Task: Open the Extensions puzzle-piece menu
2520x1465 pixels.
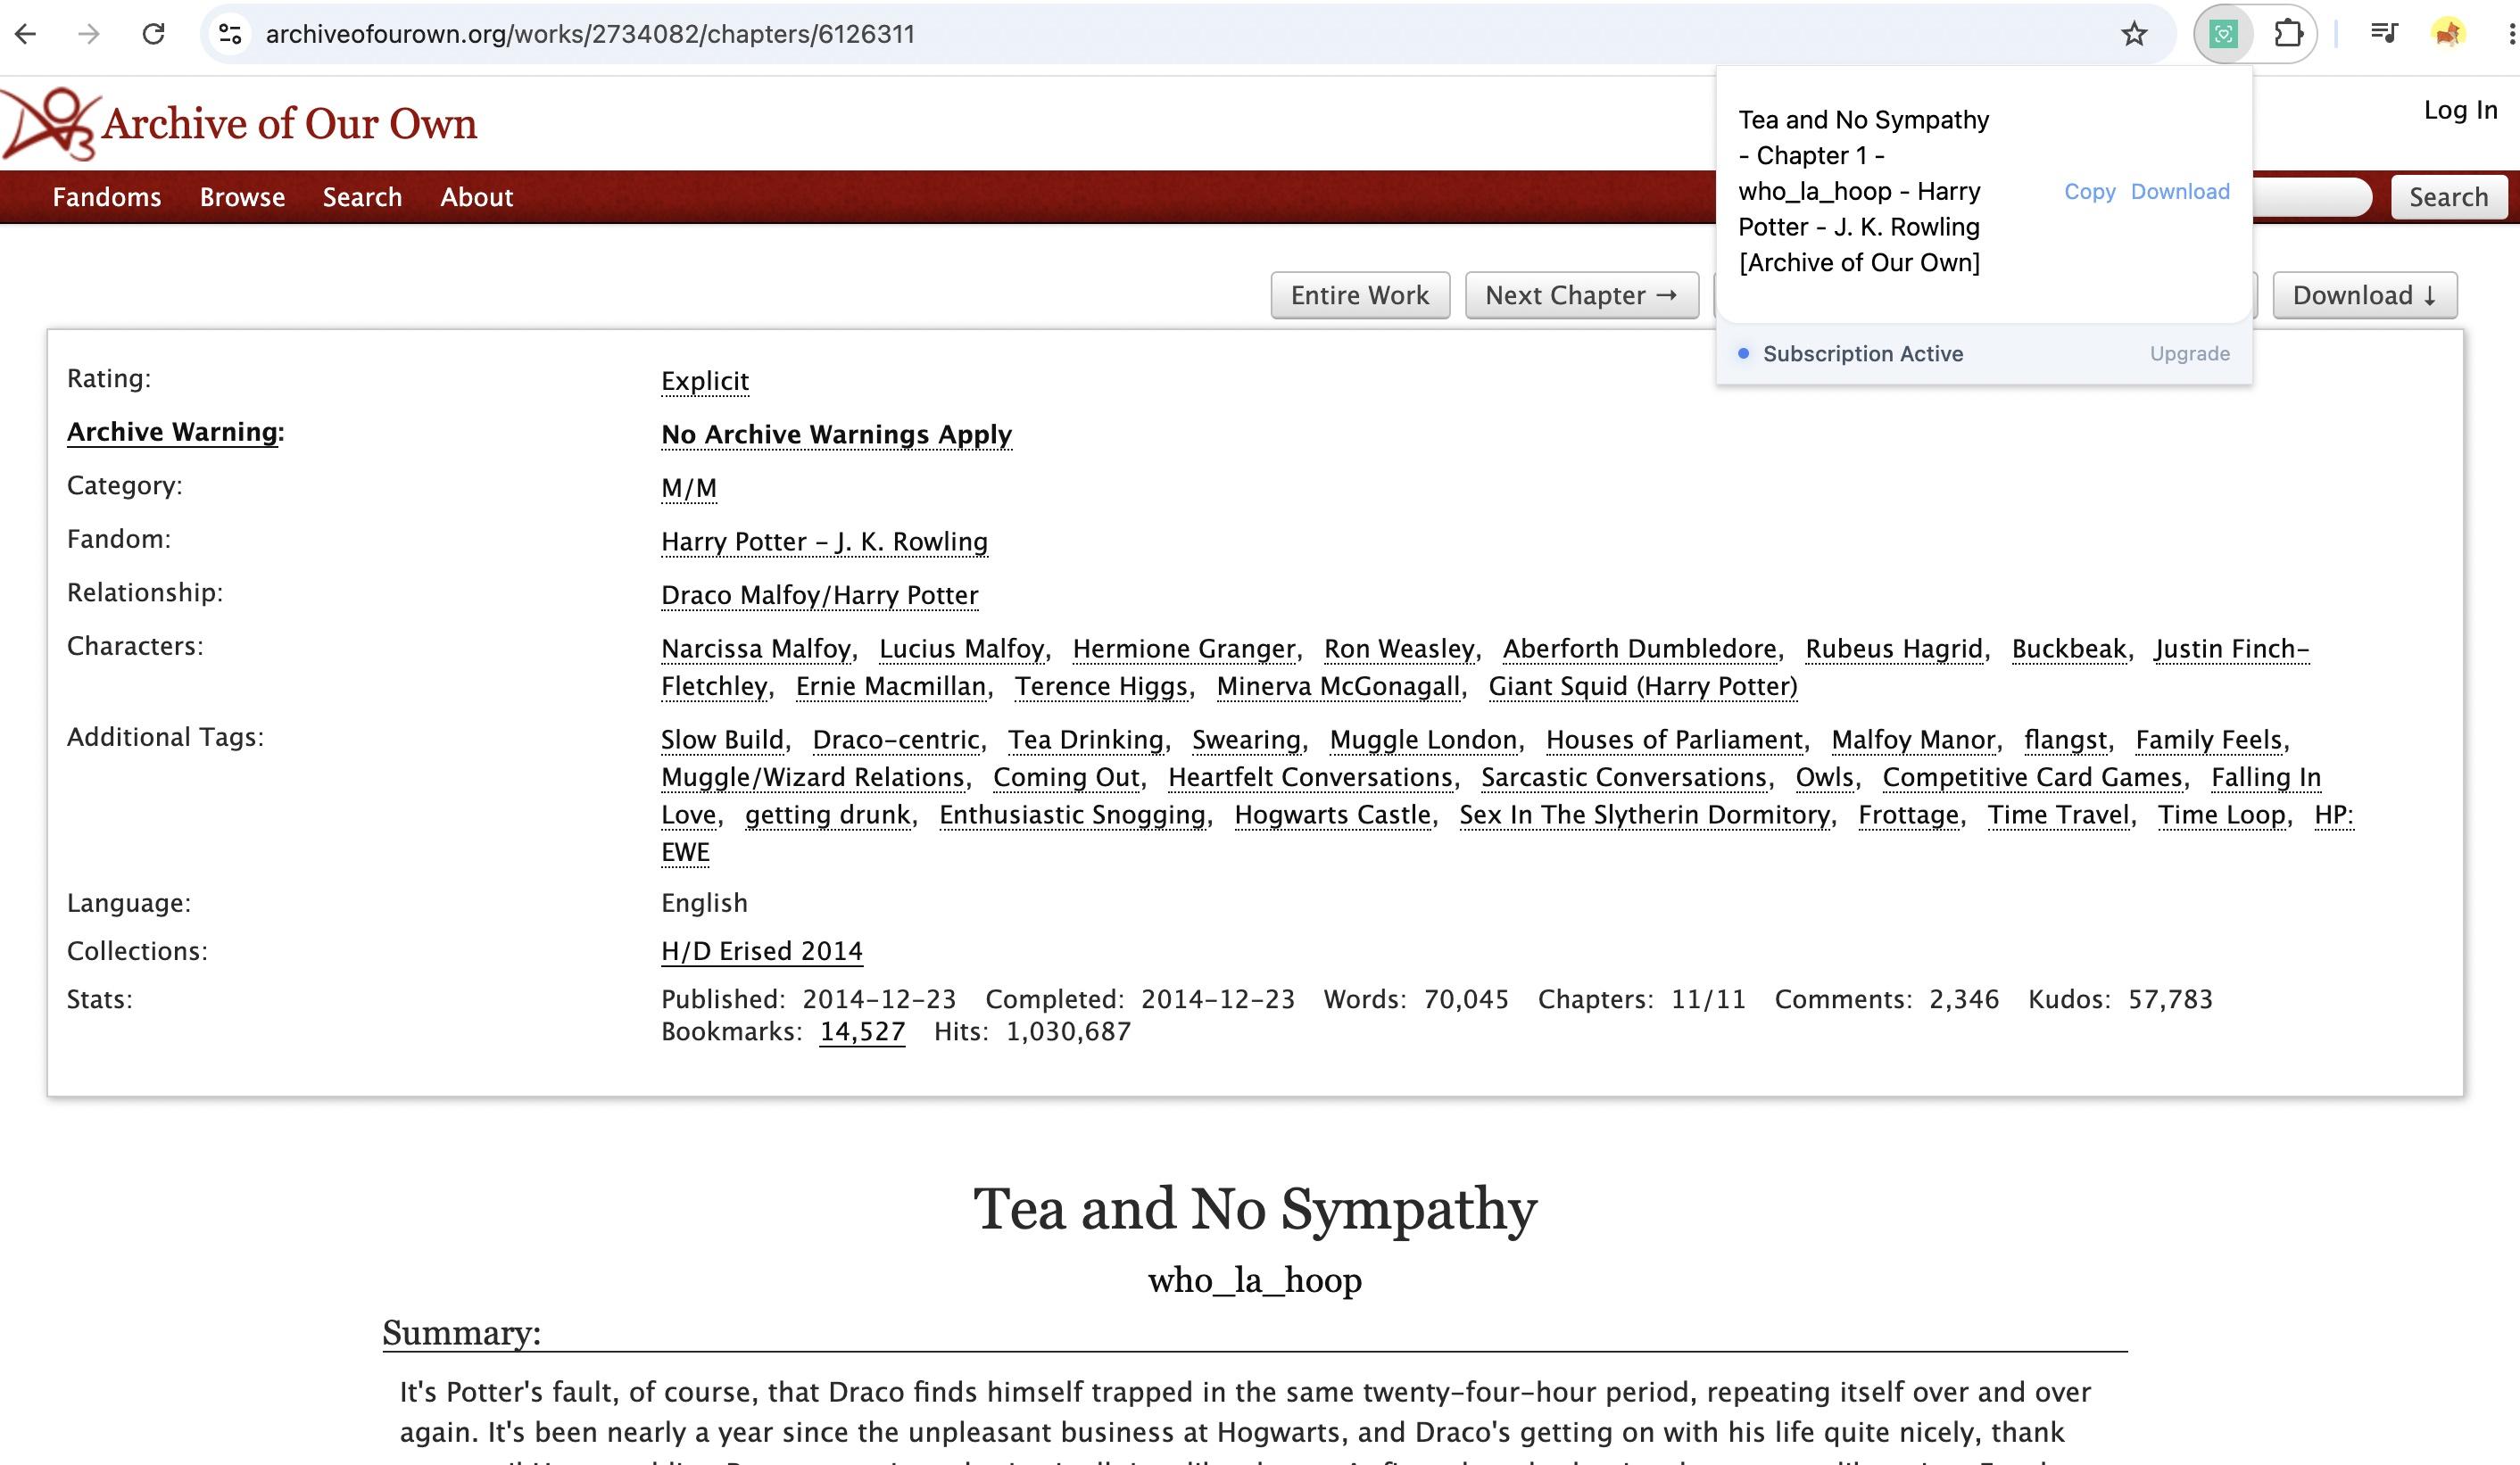Action: click(x=2288, y=34)
